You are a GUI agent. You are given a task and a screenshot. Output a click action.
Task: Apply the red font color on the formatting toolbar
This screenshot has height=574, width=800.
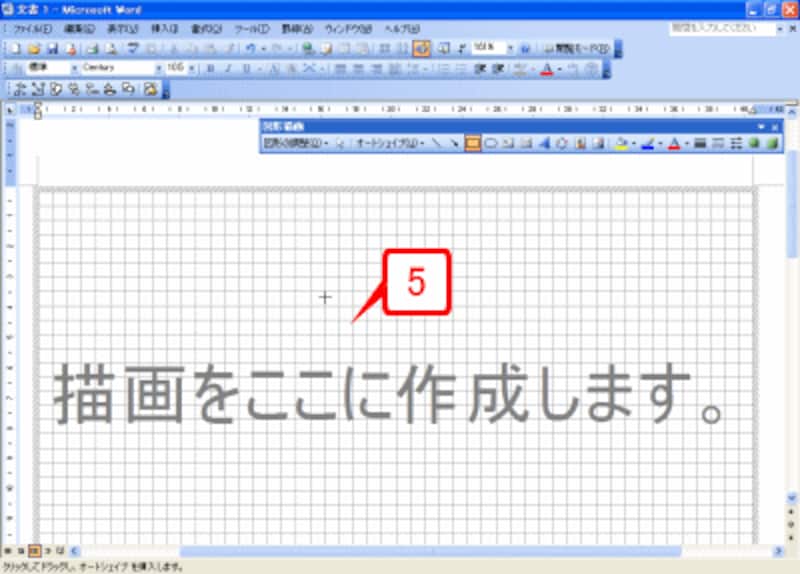[x=546, y=69]
